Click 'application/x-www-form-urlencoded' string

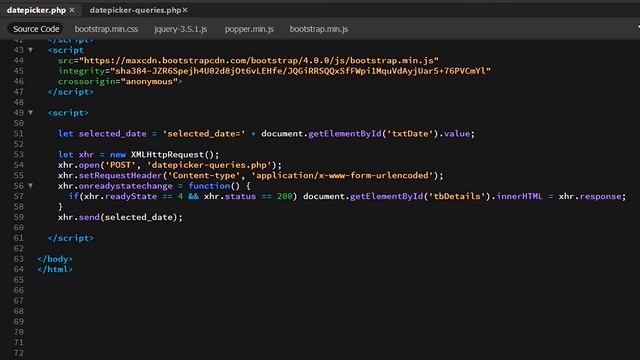342,175
